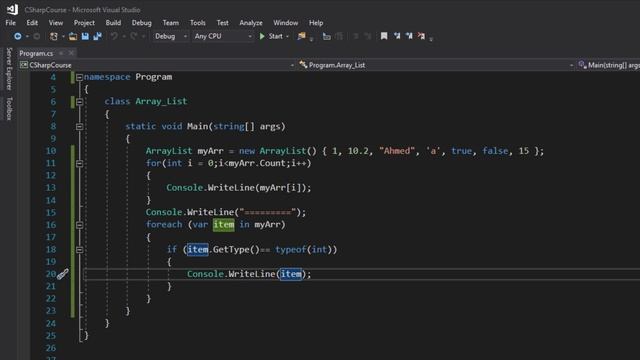Image resolution: width=640 pixels, height=360 pixels.
Task: Toggle a bookmark with the bookmark icon
Action: 384,36
